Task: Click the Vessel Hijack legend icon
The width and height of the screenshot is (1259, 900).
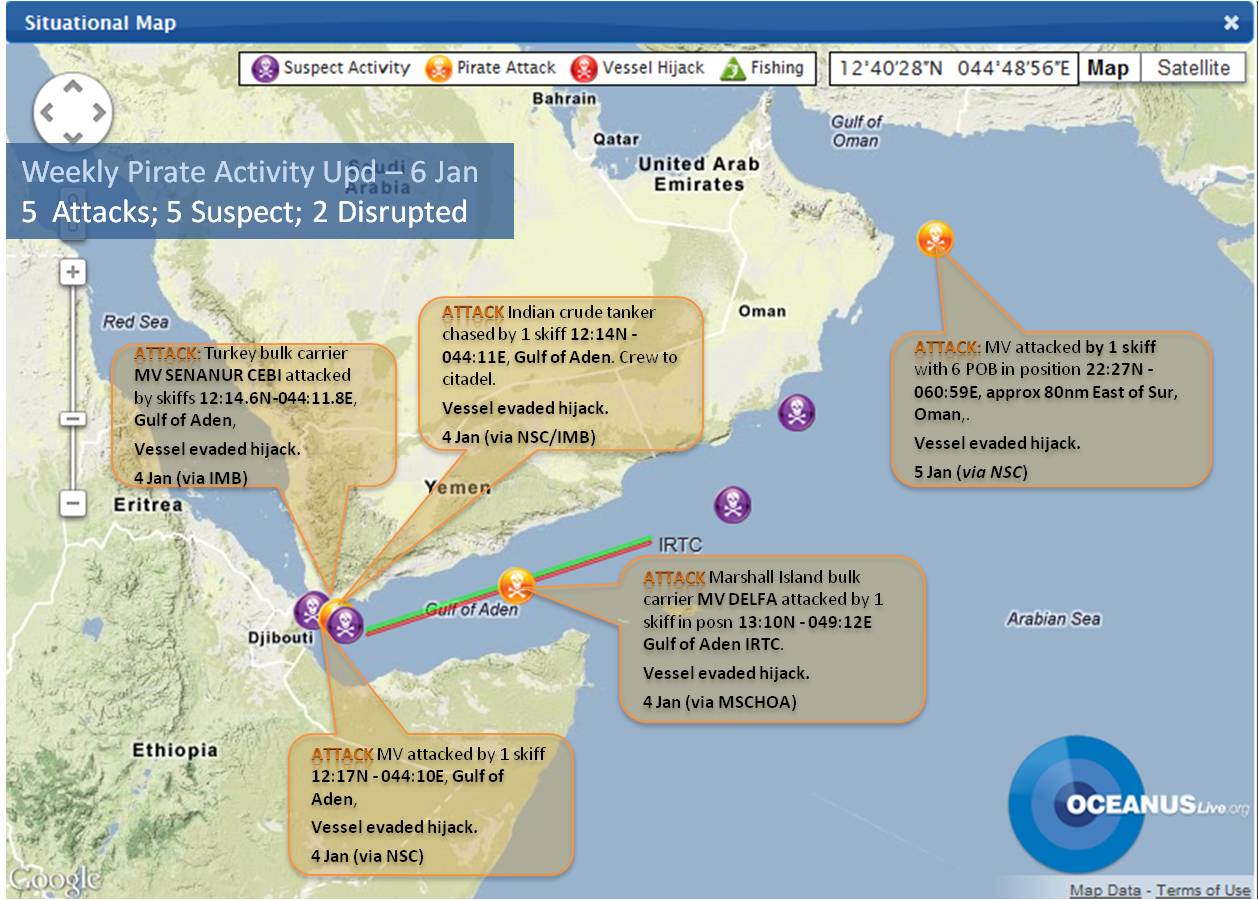Action: pyautogui.click(x=583, y=69)
